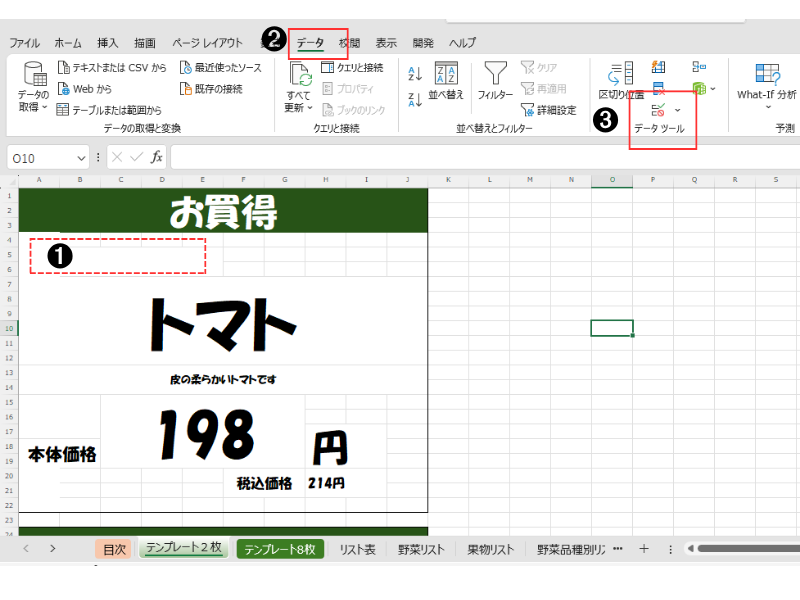800x600 pixels.
Task: Add a new sheet with the plus button
Action: click(x=644, y=549)
